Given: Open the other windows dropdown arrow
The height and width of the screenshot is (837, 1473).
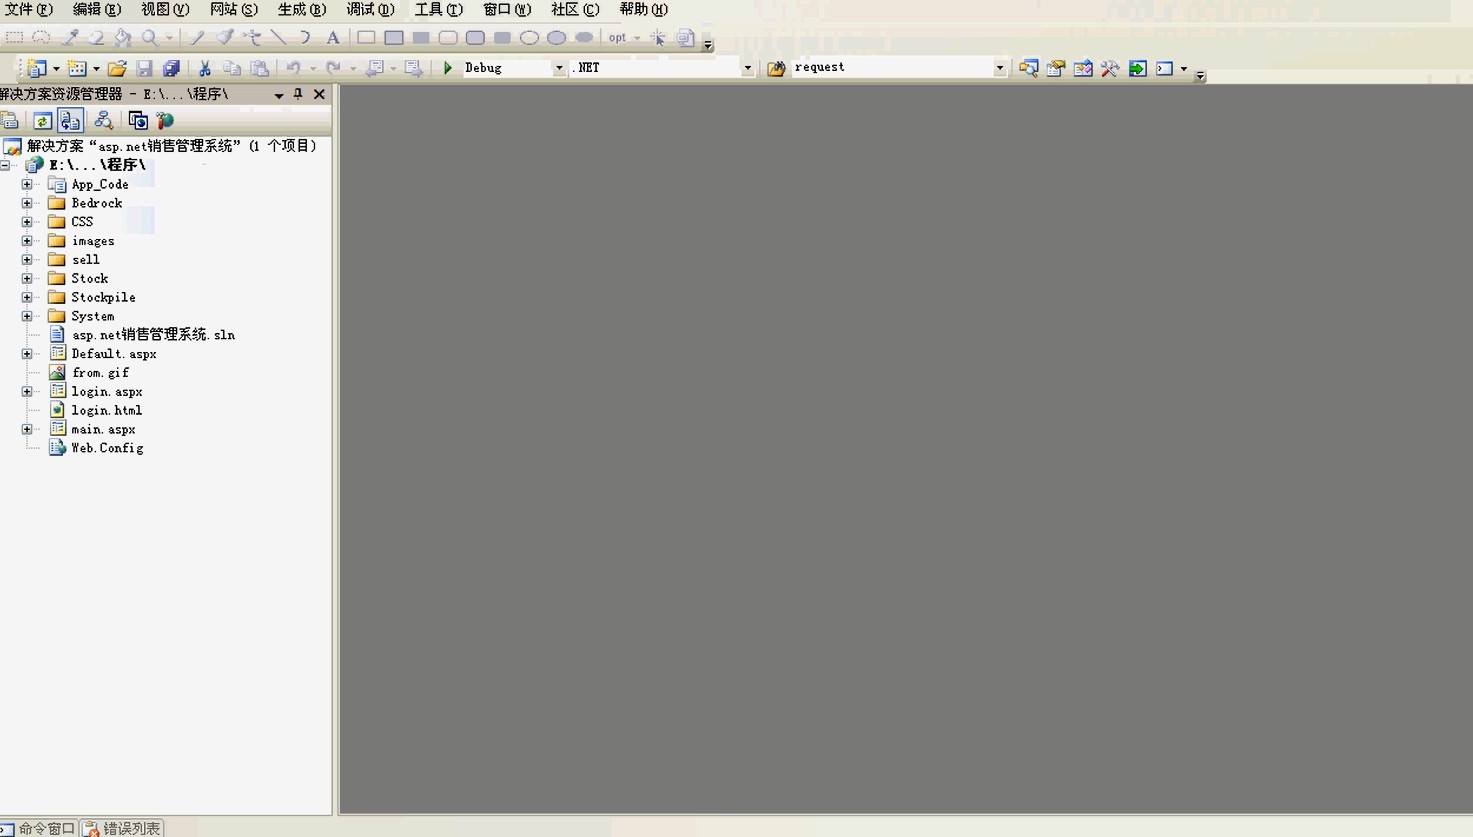Looking at the screenshot, I should [1184, 69].
